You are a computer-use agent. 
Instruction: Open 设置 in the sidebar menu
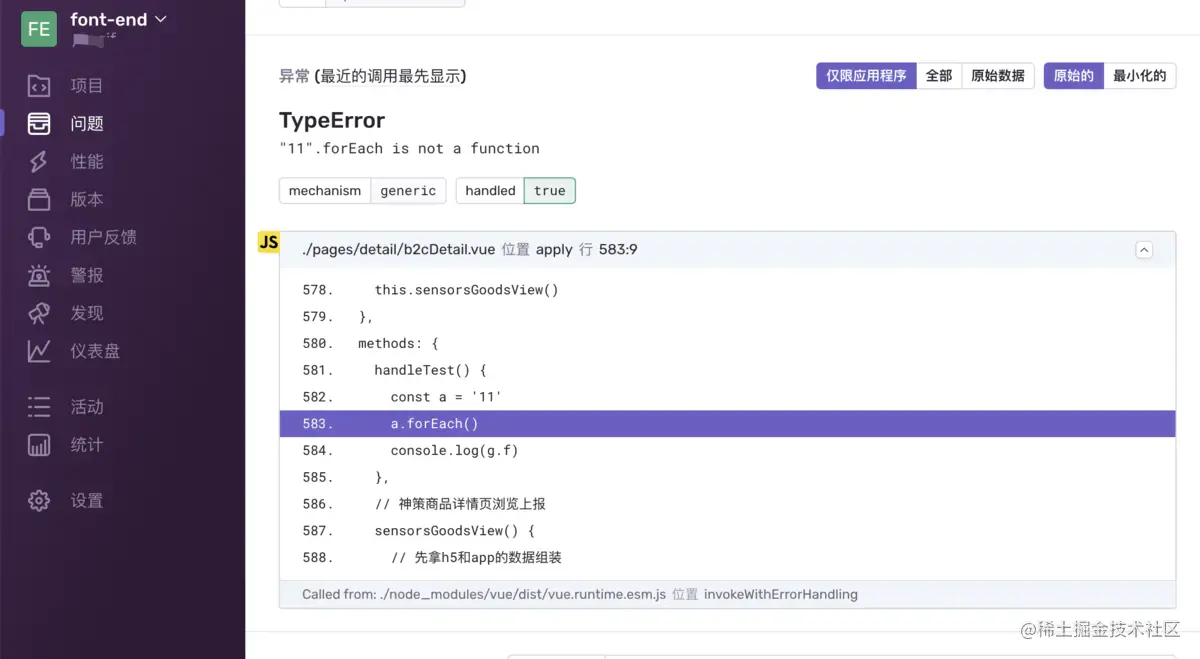[87, 501]
